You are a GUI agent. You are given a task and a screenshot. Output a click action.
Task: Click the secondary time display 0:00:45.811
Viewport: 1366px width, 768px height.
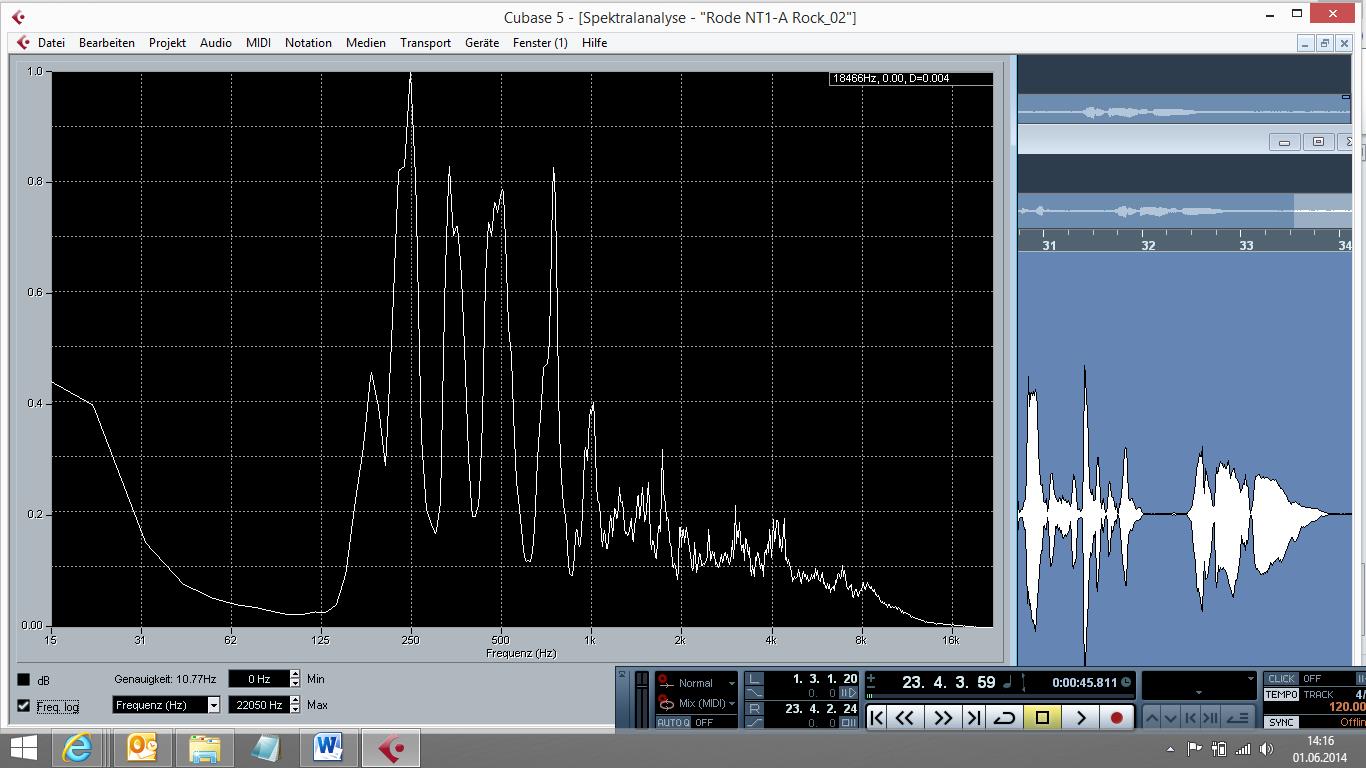coord(1084,682)
